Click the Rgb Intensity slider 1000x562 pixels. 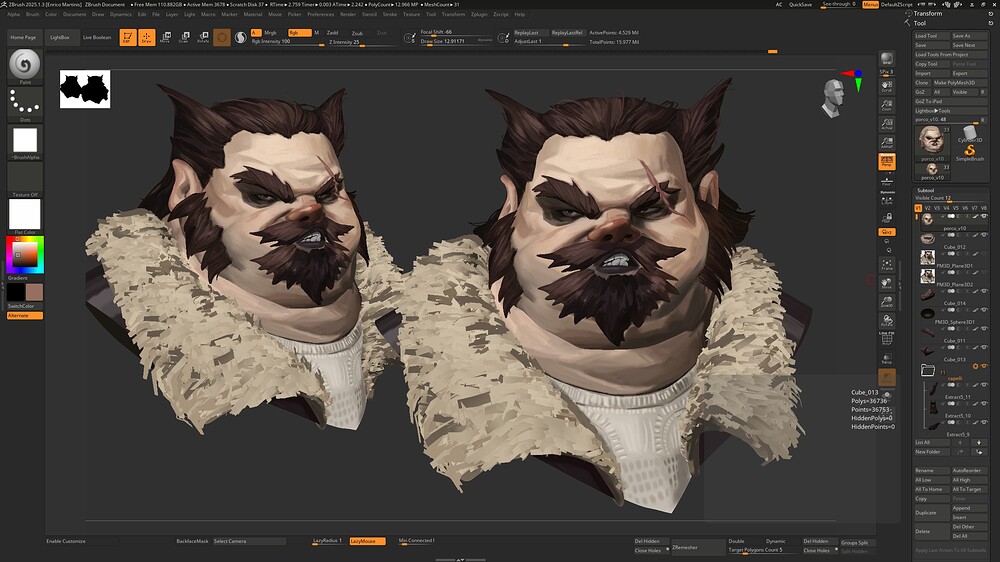pyautogui.click(x=287, y=41)
